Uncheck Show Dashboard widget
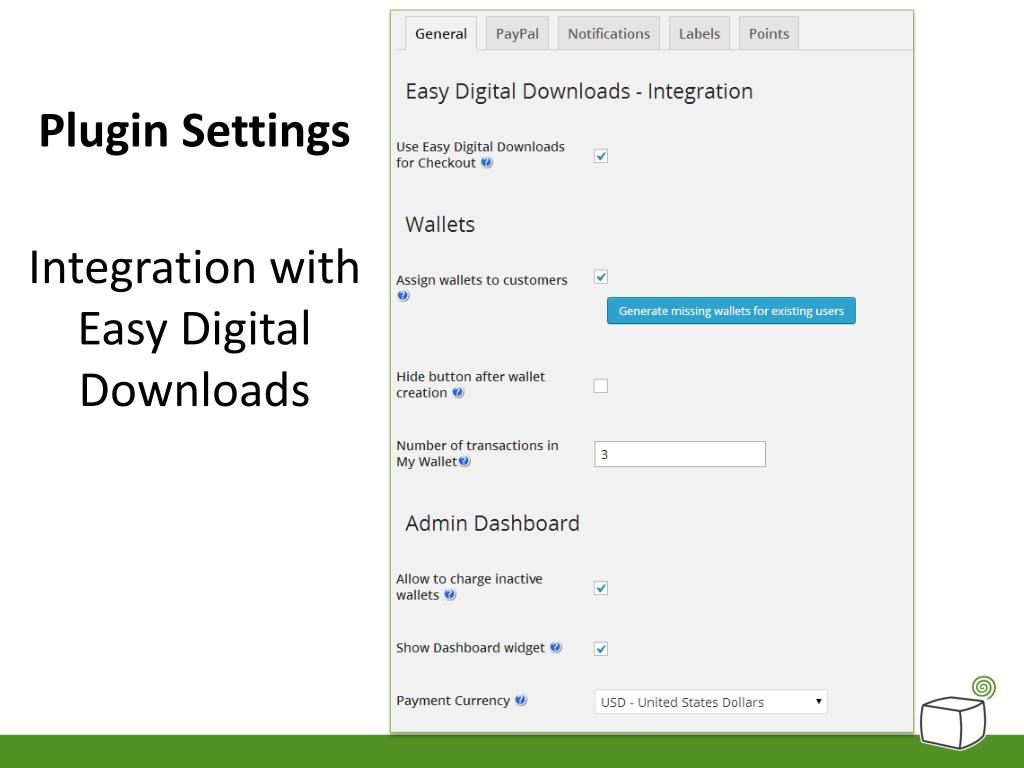 pos(601,648)
